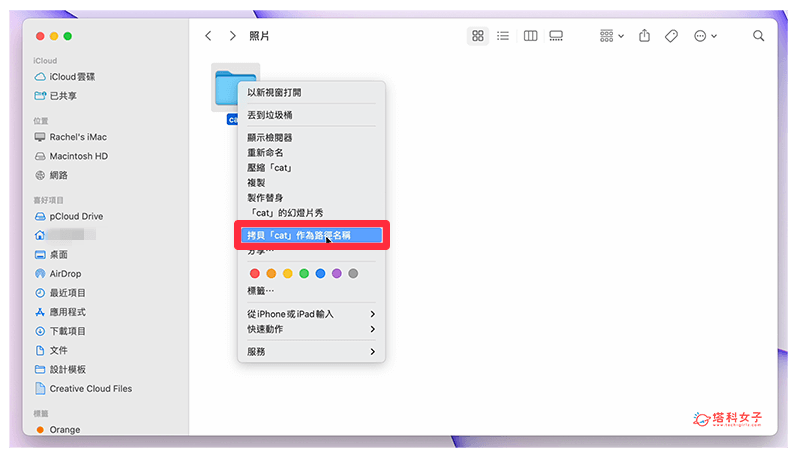Viewport: 800px width, 460px height.
Task: Go forward with the right chevron
Action: coord(232,36)
